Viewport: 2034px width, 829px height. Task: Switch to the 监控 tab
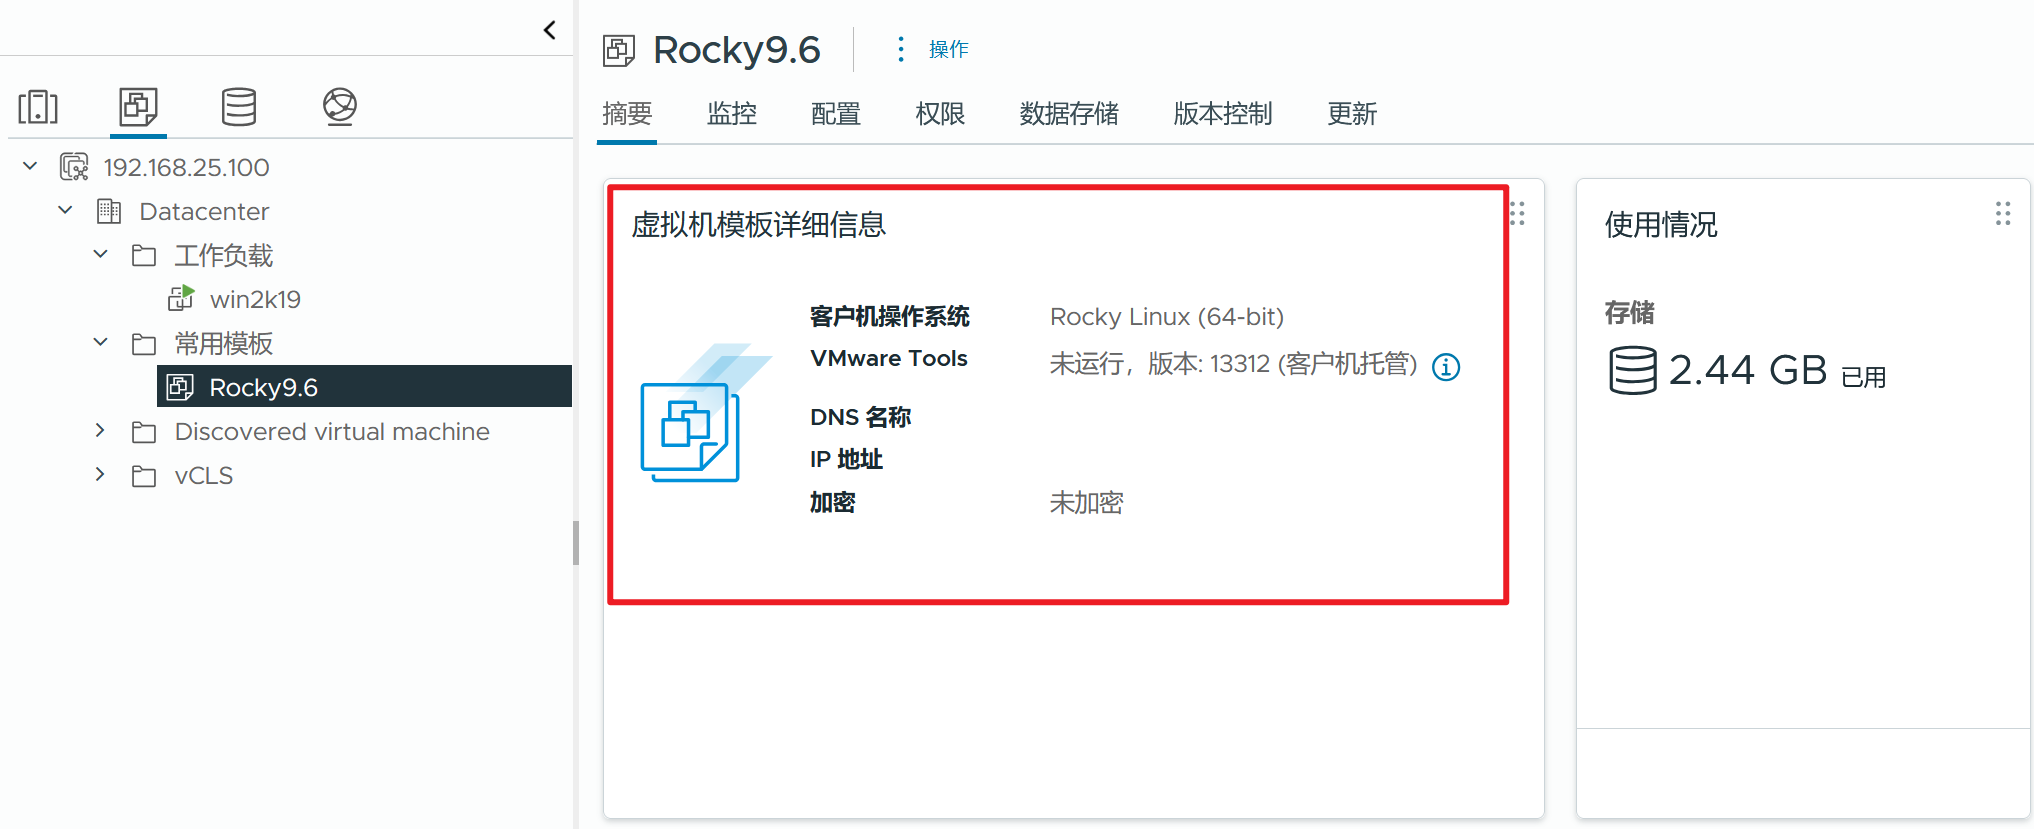tap(732, 114)
